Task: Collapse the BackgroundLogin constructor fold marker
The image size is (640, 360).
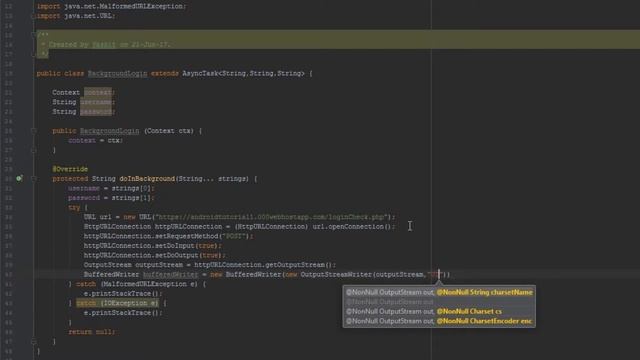Action: [x=34, y=131]
